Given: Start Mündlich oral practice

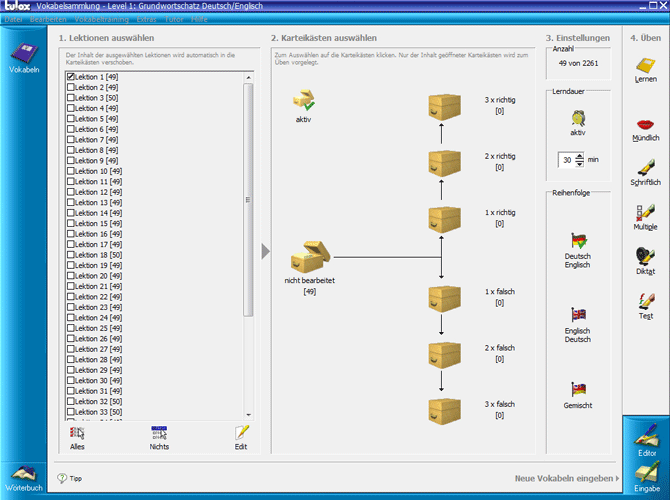Looking at the screenshot, I should coord(645,124).
